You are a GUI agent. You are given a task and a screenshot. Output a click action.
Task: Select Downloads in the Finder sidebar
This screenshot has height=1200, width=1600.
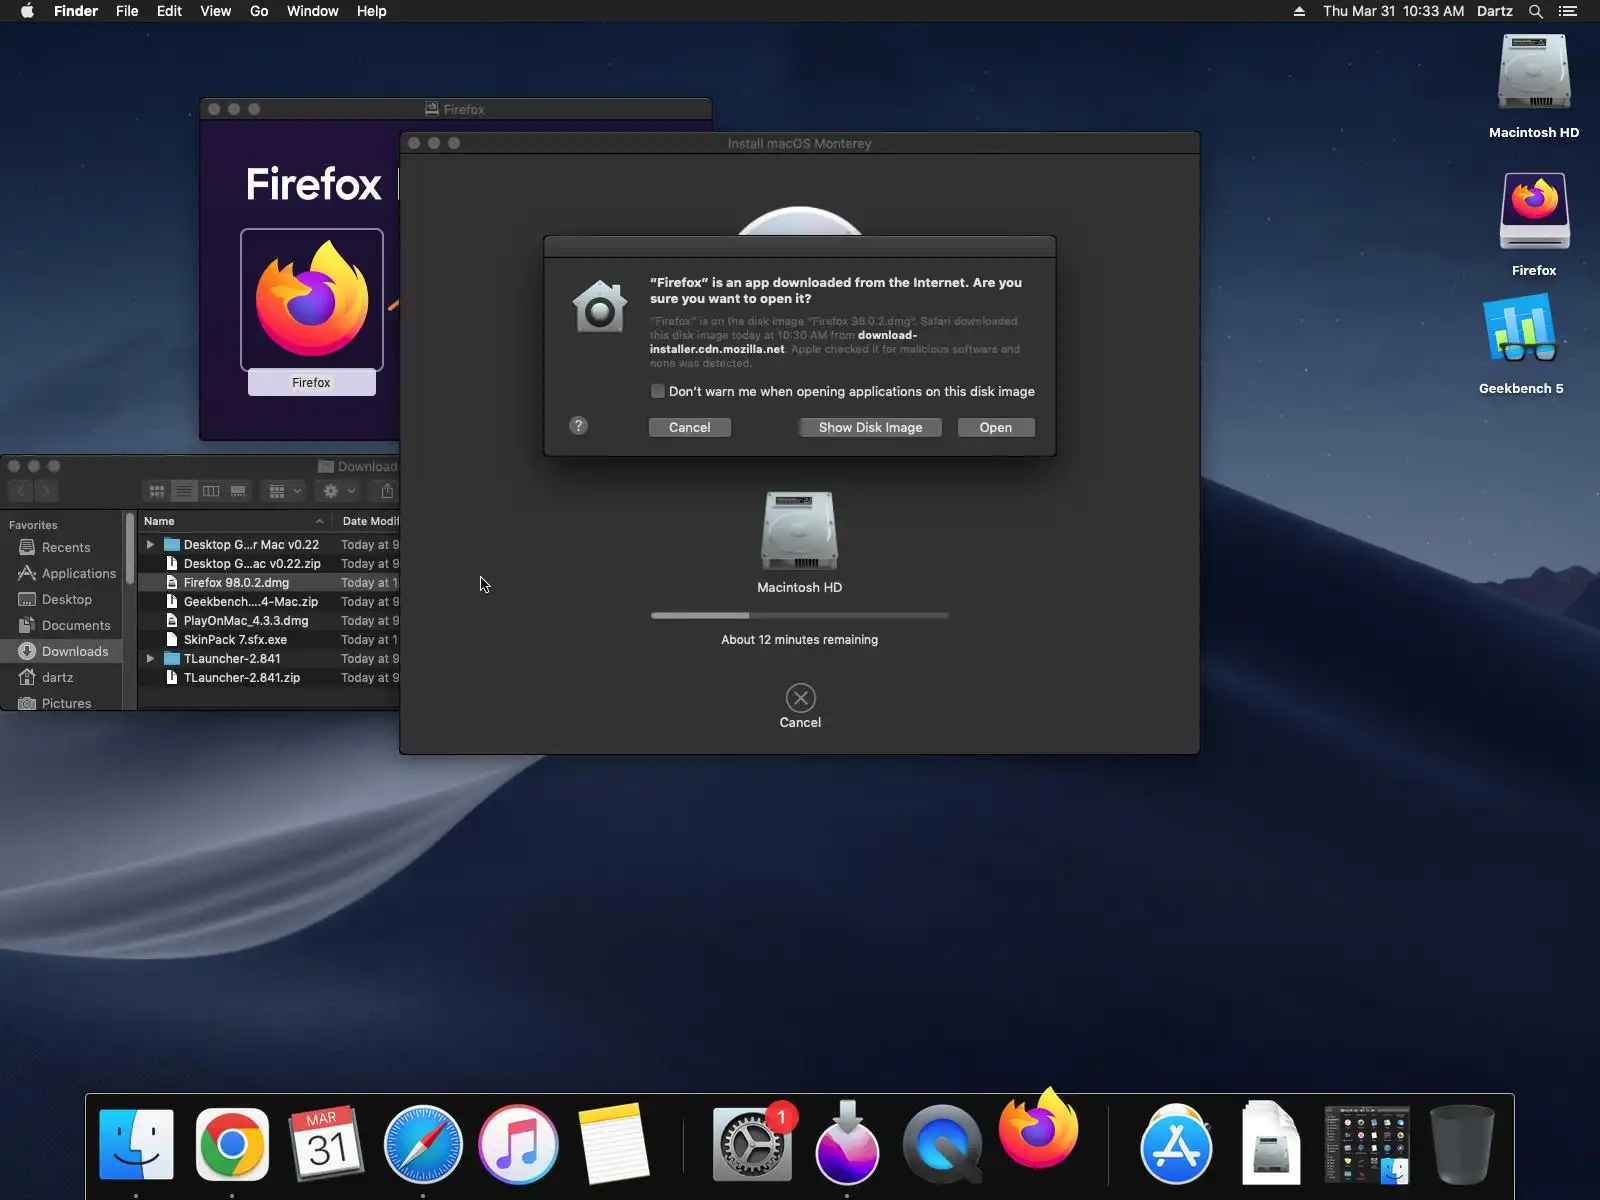tap(60, 652)
